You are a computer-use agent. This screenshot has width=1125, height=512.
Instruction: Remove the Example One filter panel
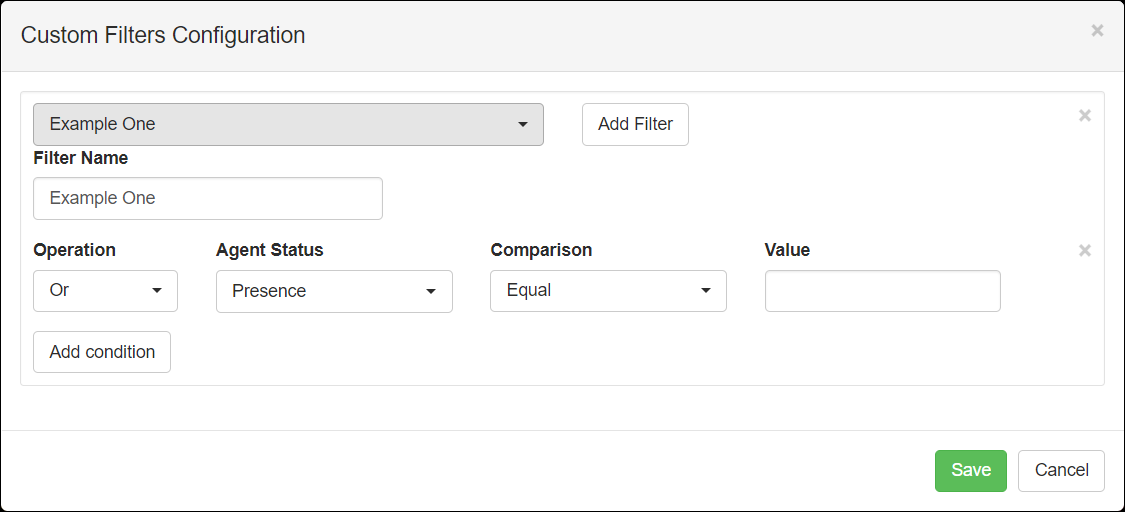(x=1085, y=115)
